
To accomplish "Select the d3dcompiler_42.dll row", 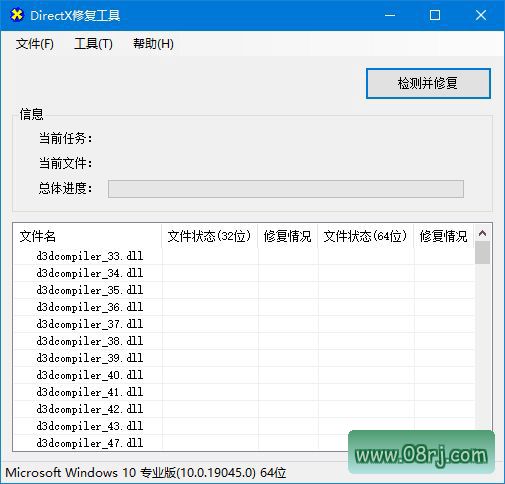I will tap(244, 409).
